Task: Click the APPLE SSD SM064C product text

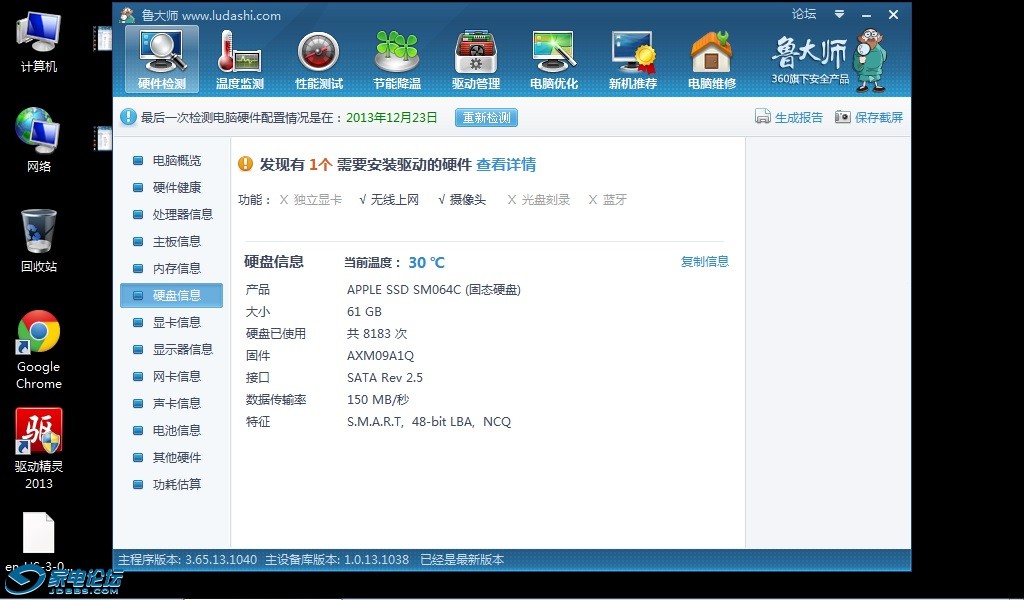Action: [x=434, y=290]
